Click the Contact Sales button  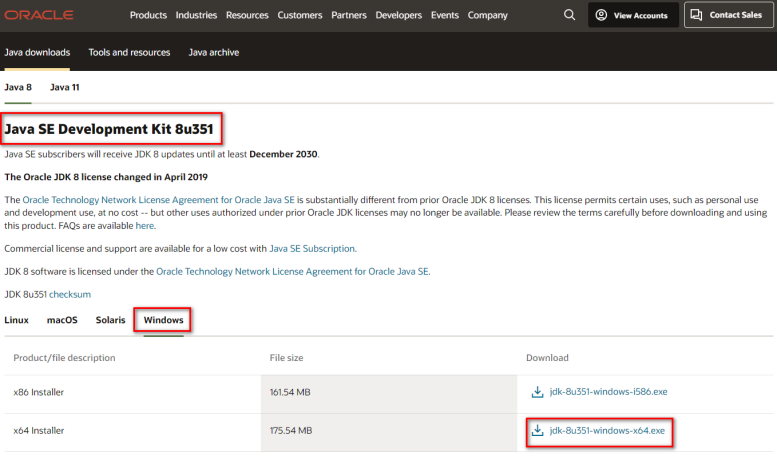pyautogui.click(x=728, y=15)
